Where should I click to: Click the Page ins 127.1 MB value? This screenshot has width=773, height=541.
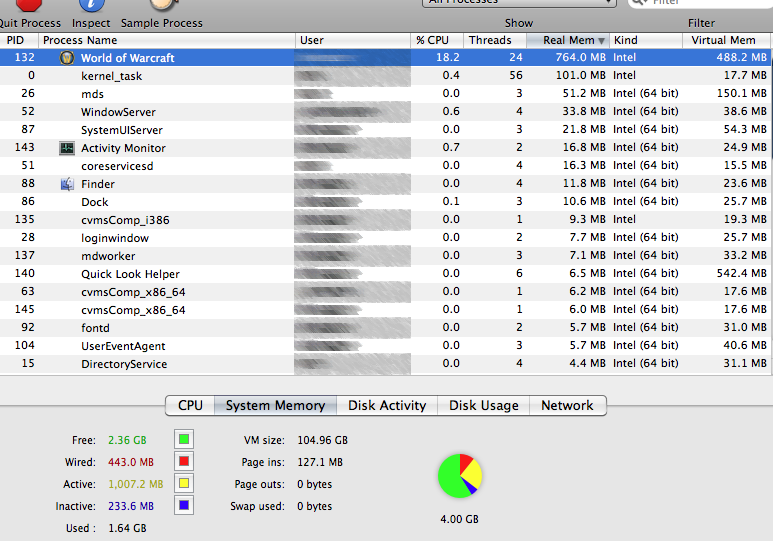point(320,462)
